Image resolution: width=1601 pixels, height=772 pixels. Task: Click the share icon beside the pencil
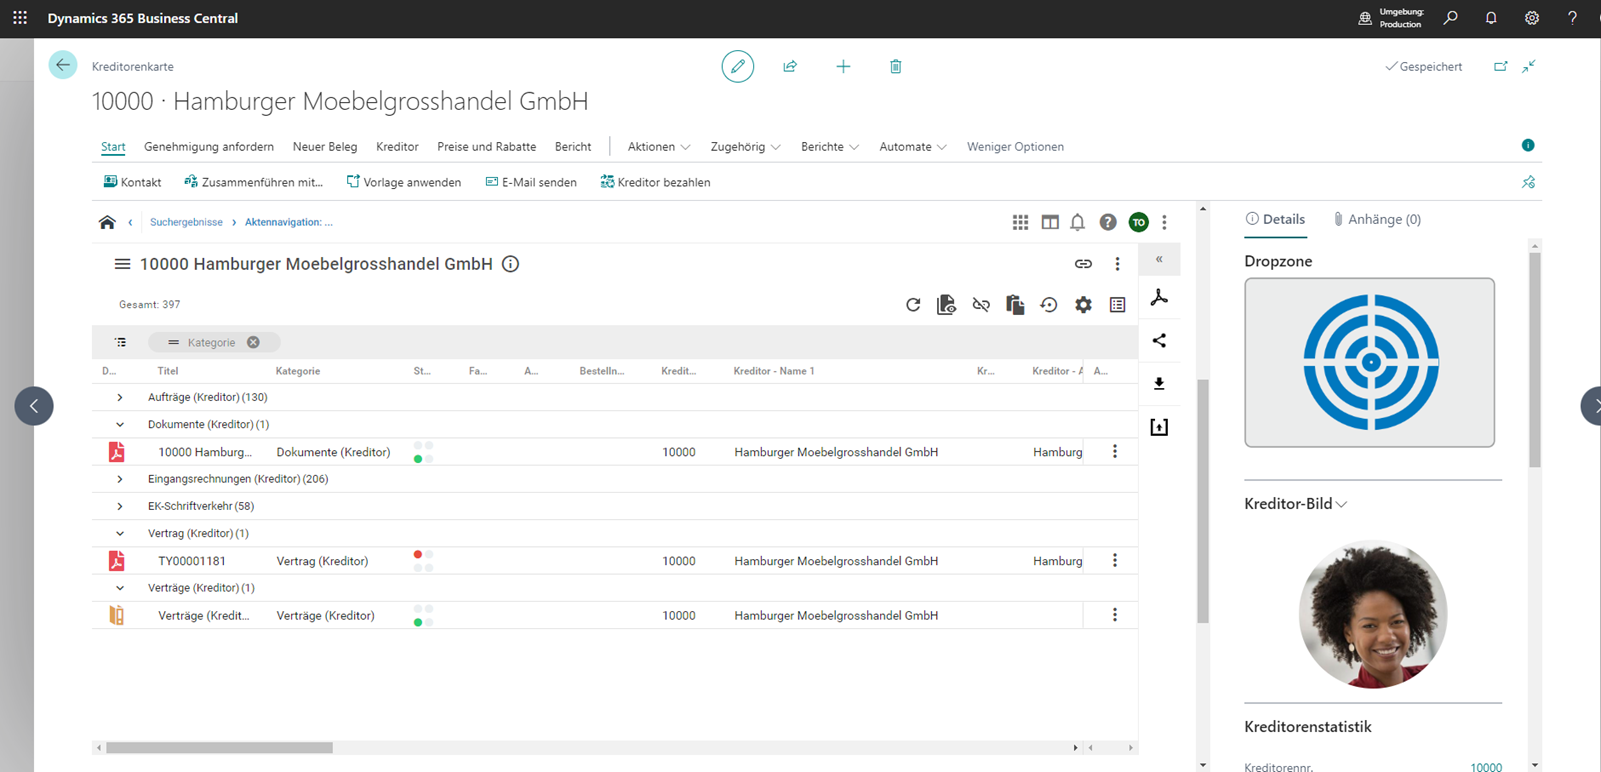point(790,66)
